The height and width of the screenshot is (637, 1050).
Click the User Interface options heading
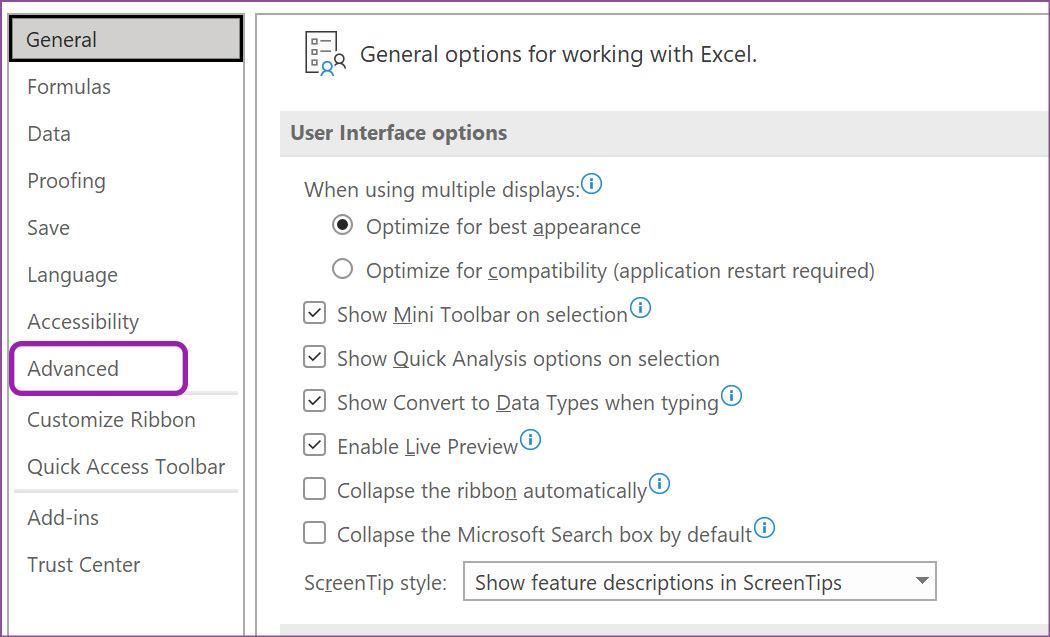pyautogui.click(x=398, y=133)
